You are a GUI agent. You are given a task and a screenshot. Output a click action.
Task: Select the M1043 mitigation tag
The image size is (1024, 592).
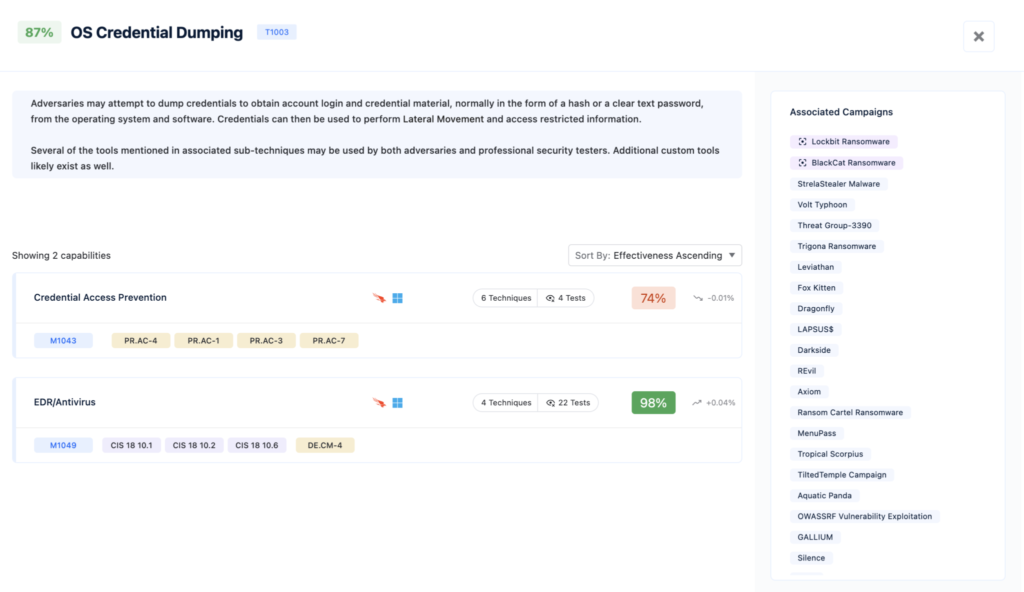63,340
